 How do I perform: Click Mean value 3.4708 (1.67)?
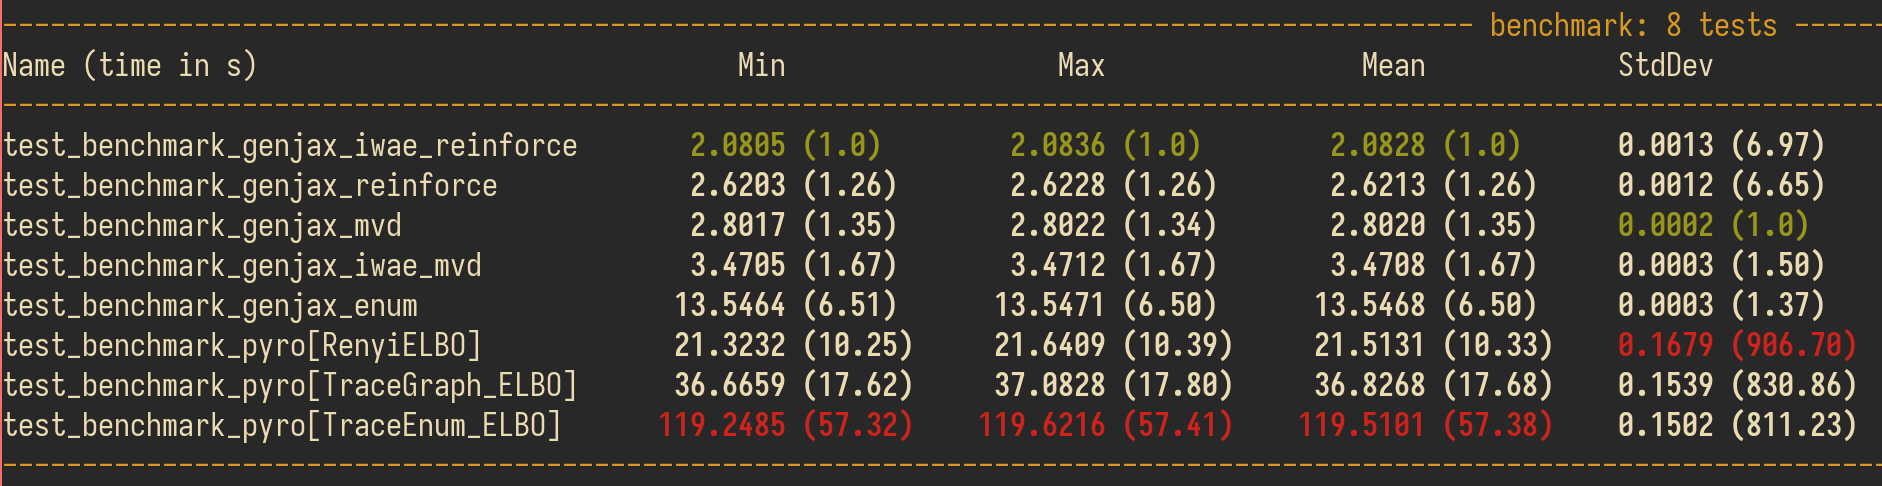pyautogui.click(x=1434, y=266)
